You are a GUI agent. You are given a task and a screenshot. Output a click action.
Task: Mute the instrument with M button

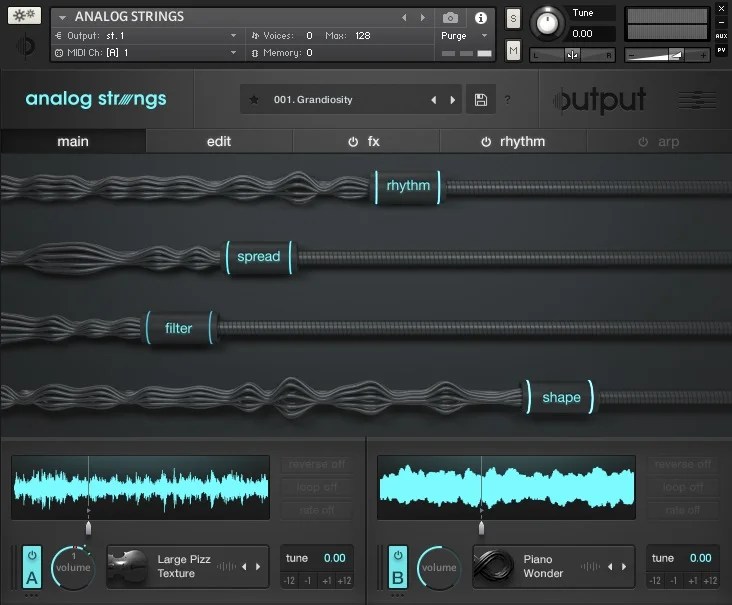(x=513, y=50)
